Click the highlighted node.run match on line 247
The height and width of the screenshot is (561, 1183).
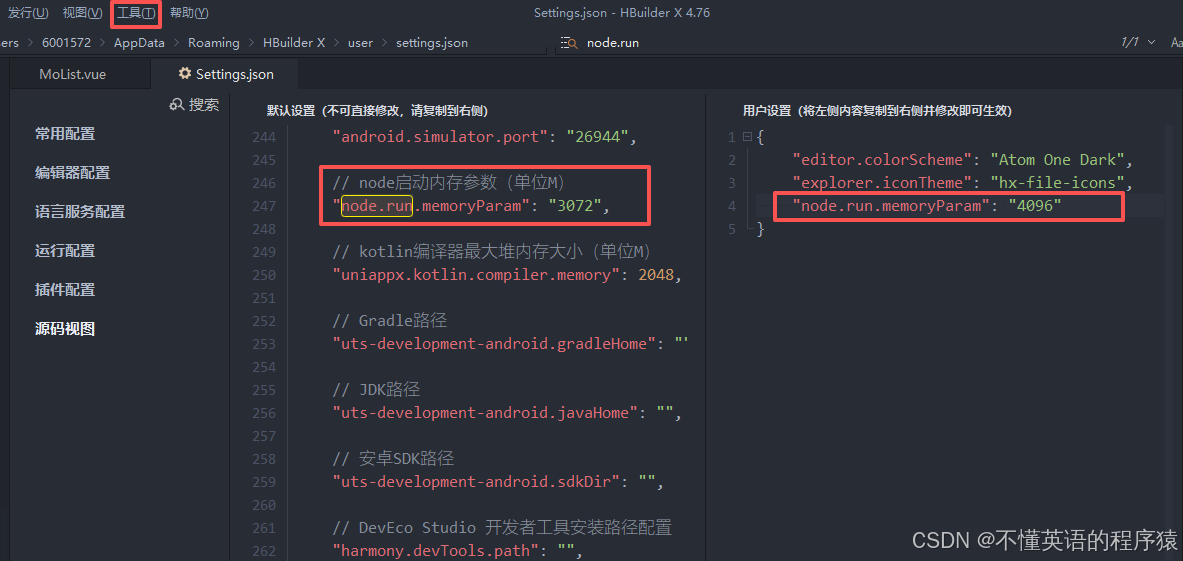[x=376, y=206]
